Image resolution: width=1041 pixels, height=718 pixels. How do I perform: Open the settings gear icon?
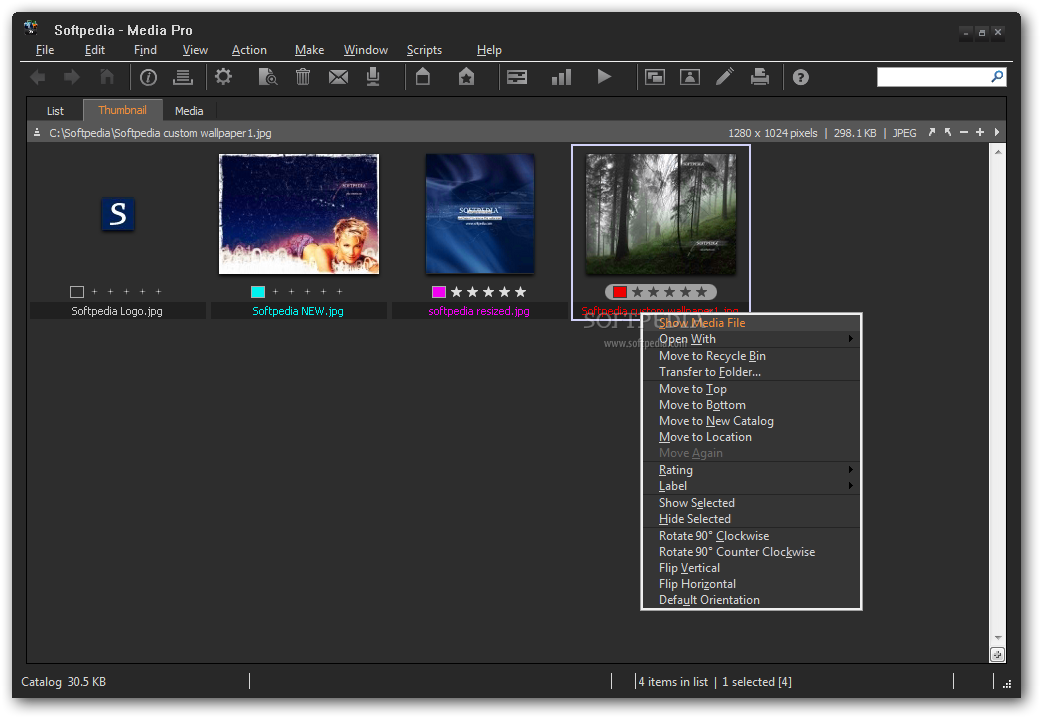click(x=223, y=76)
